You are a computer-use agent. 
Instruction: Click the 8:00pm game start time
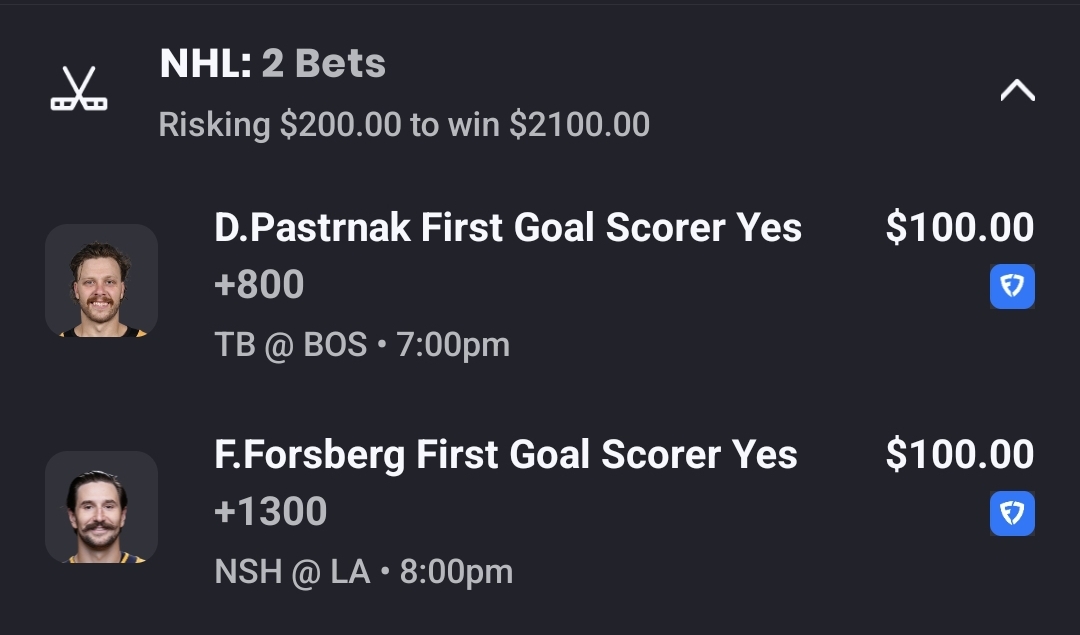(456, 572)
